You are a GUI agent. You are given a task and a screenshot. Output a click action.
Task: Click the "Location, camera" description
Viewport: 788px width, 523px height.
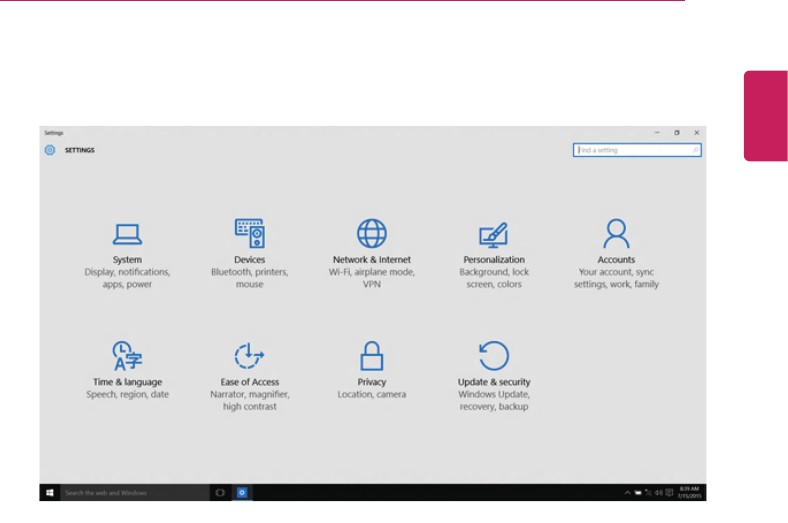(x=372, y=394)
